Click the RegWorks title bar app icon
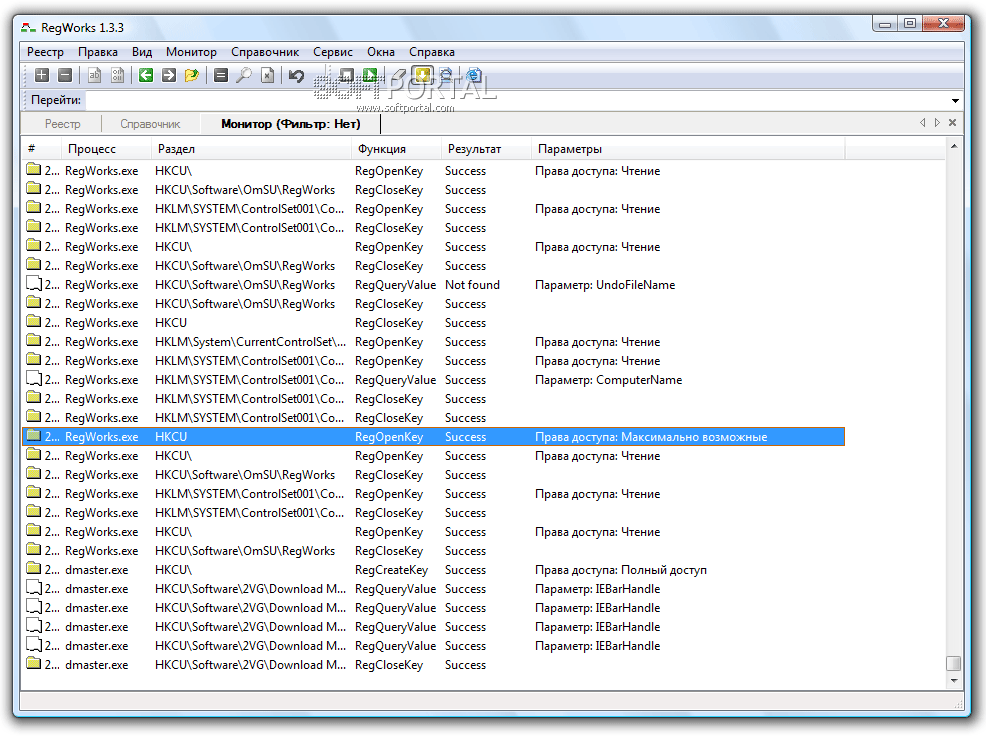This screenshot has height=736, width=986. click(x=28, y=27)
